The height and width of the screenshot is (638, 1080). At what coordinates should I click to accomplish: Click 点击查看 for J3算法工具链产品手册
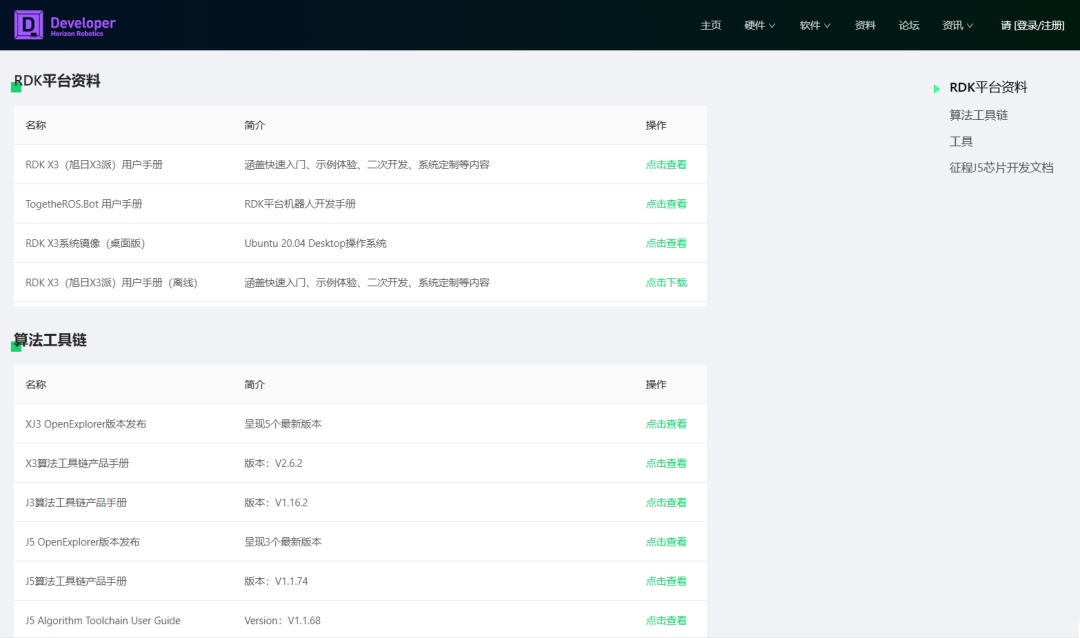pyautogui.click(x=666, y=502)
